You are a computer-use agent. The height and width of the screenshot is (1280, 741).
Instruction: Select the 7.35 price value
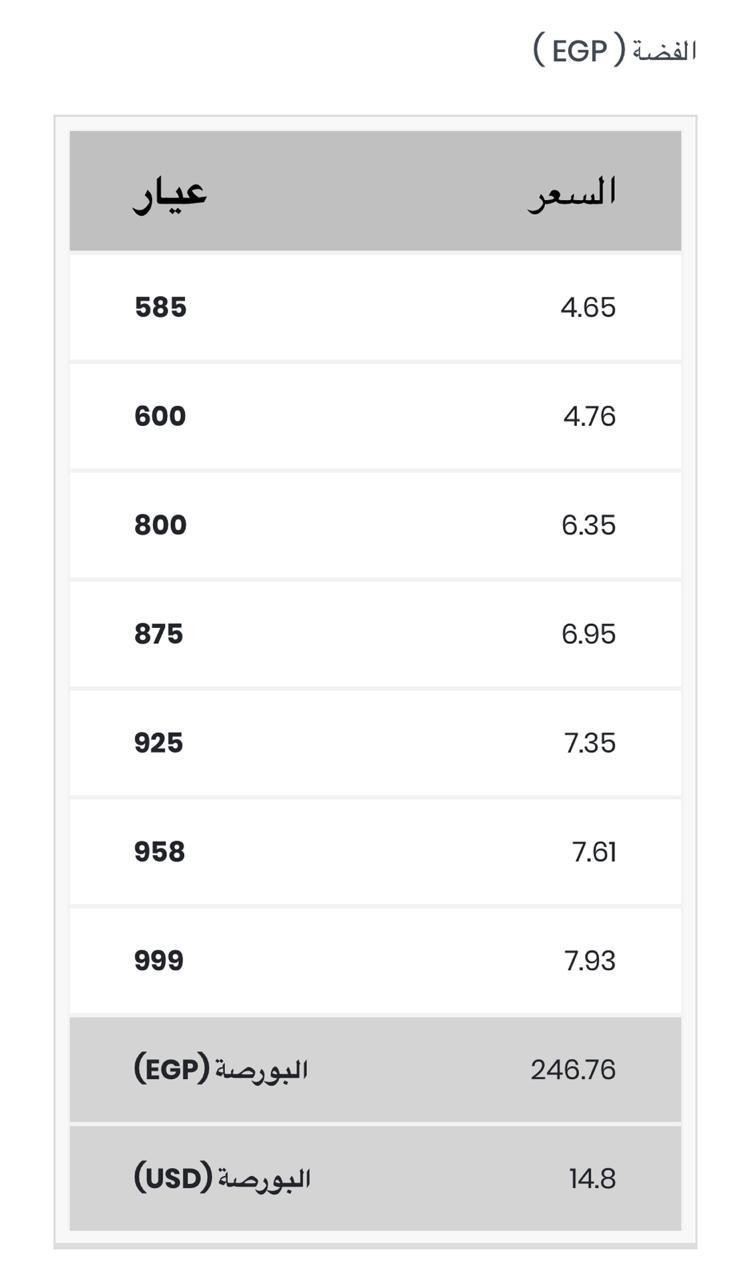click(x=590, y=743)
